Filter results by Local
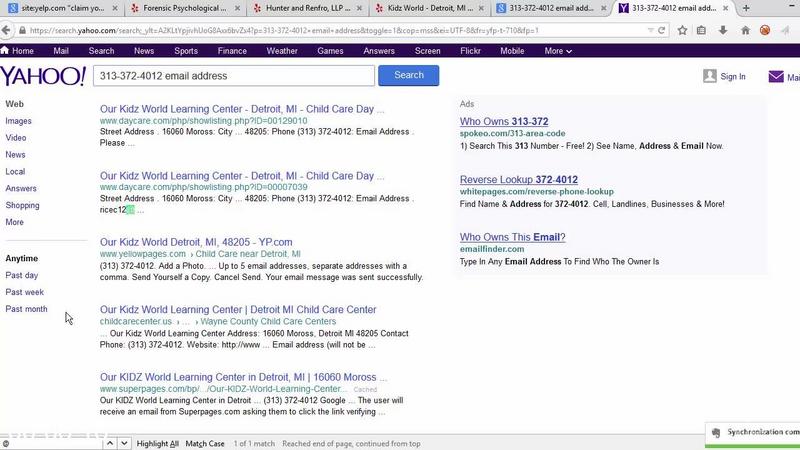The image size is (800, 450). [x=15, y=171]
